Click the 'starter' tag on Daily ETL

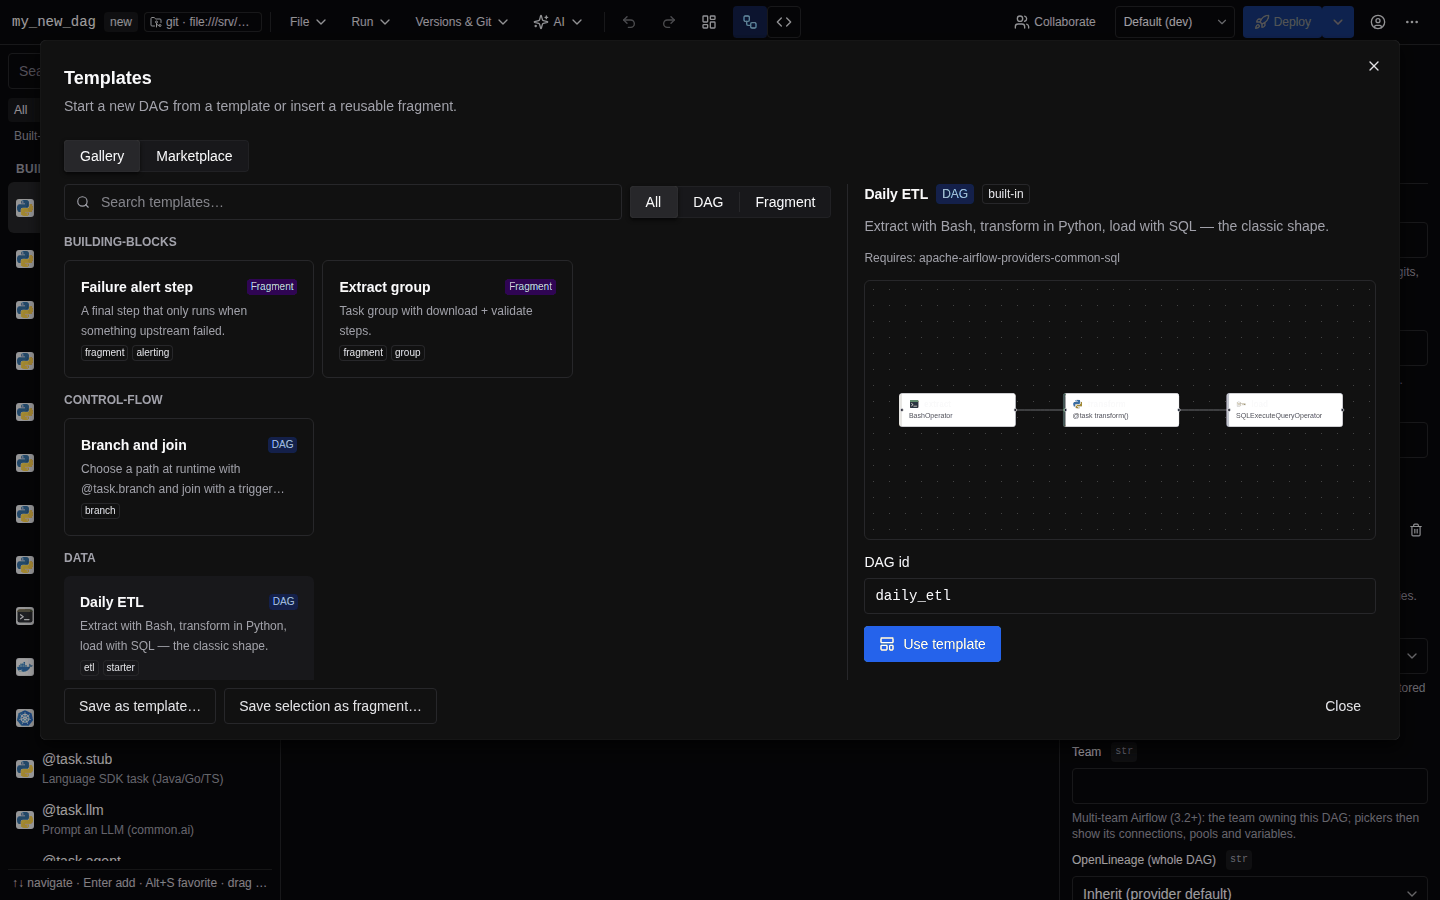[120, 668]
